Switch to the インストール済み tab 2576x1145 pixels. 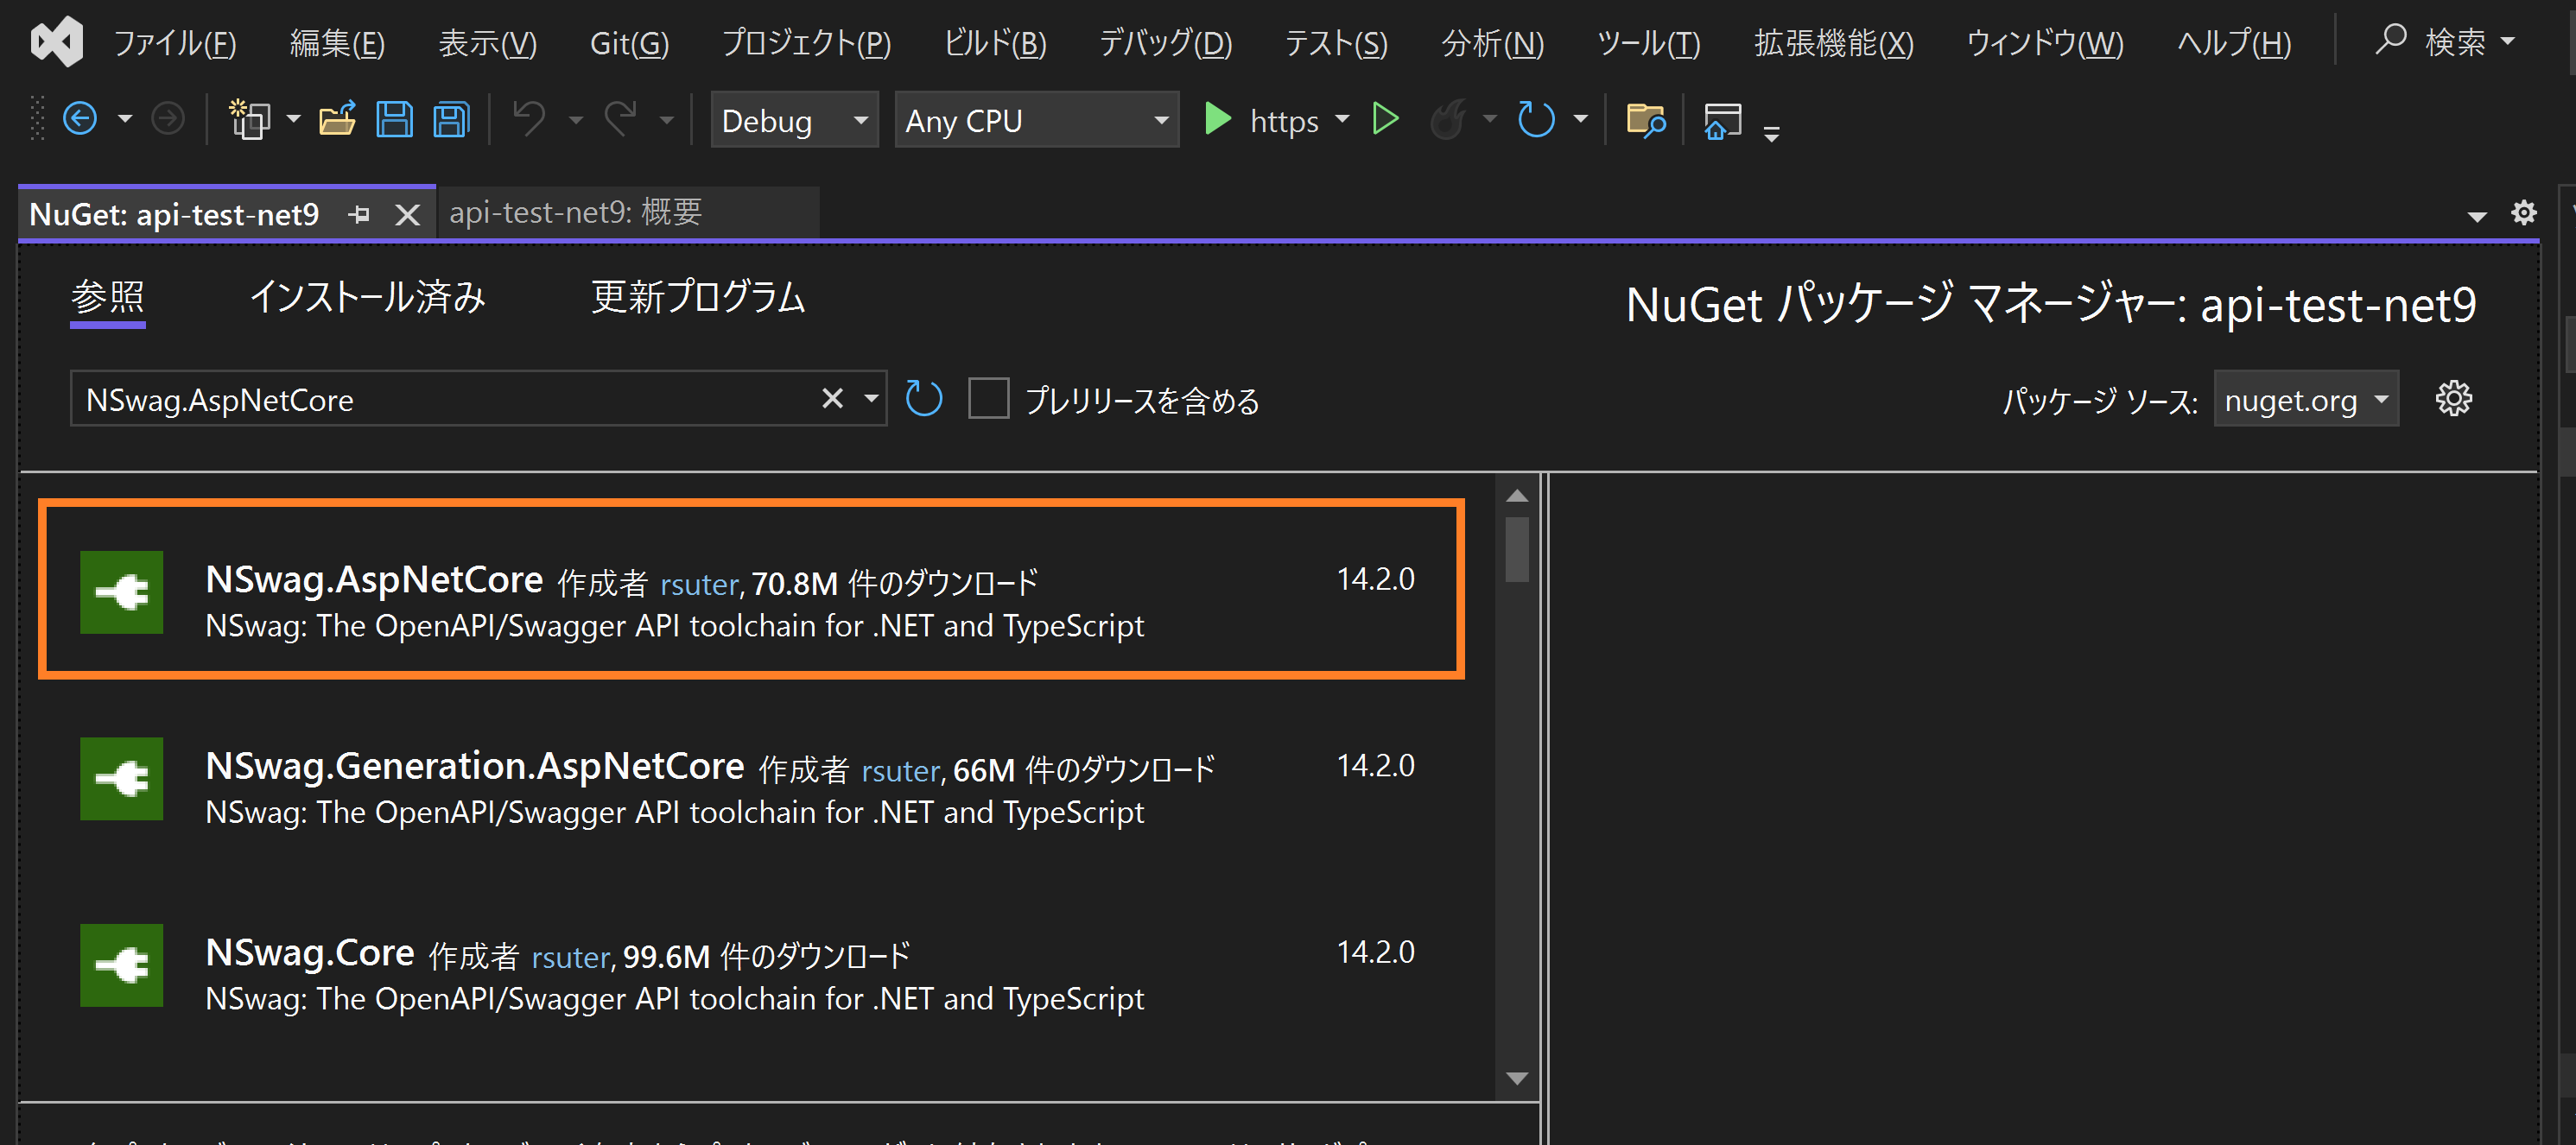point(367,297)
